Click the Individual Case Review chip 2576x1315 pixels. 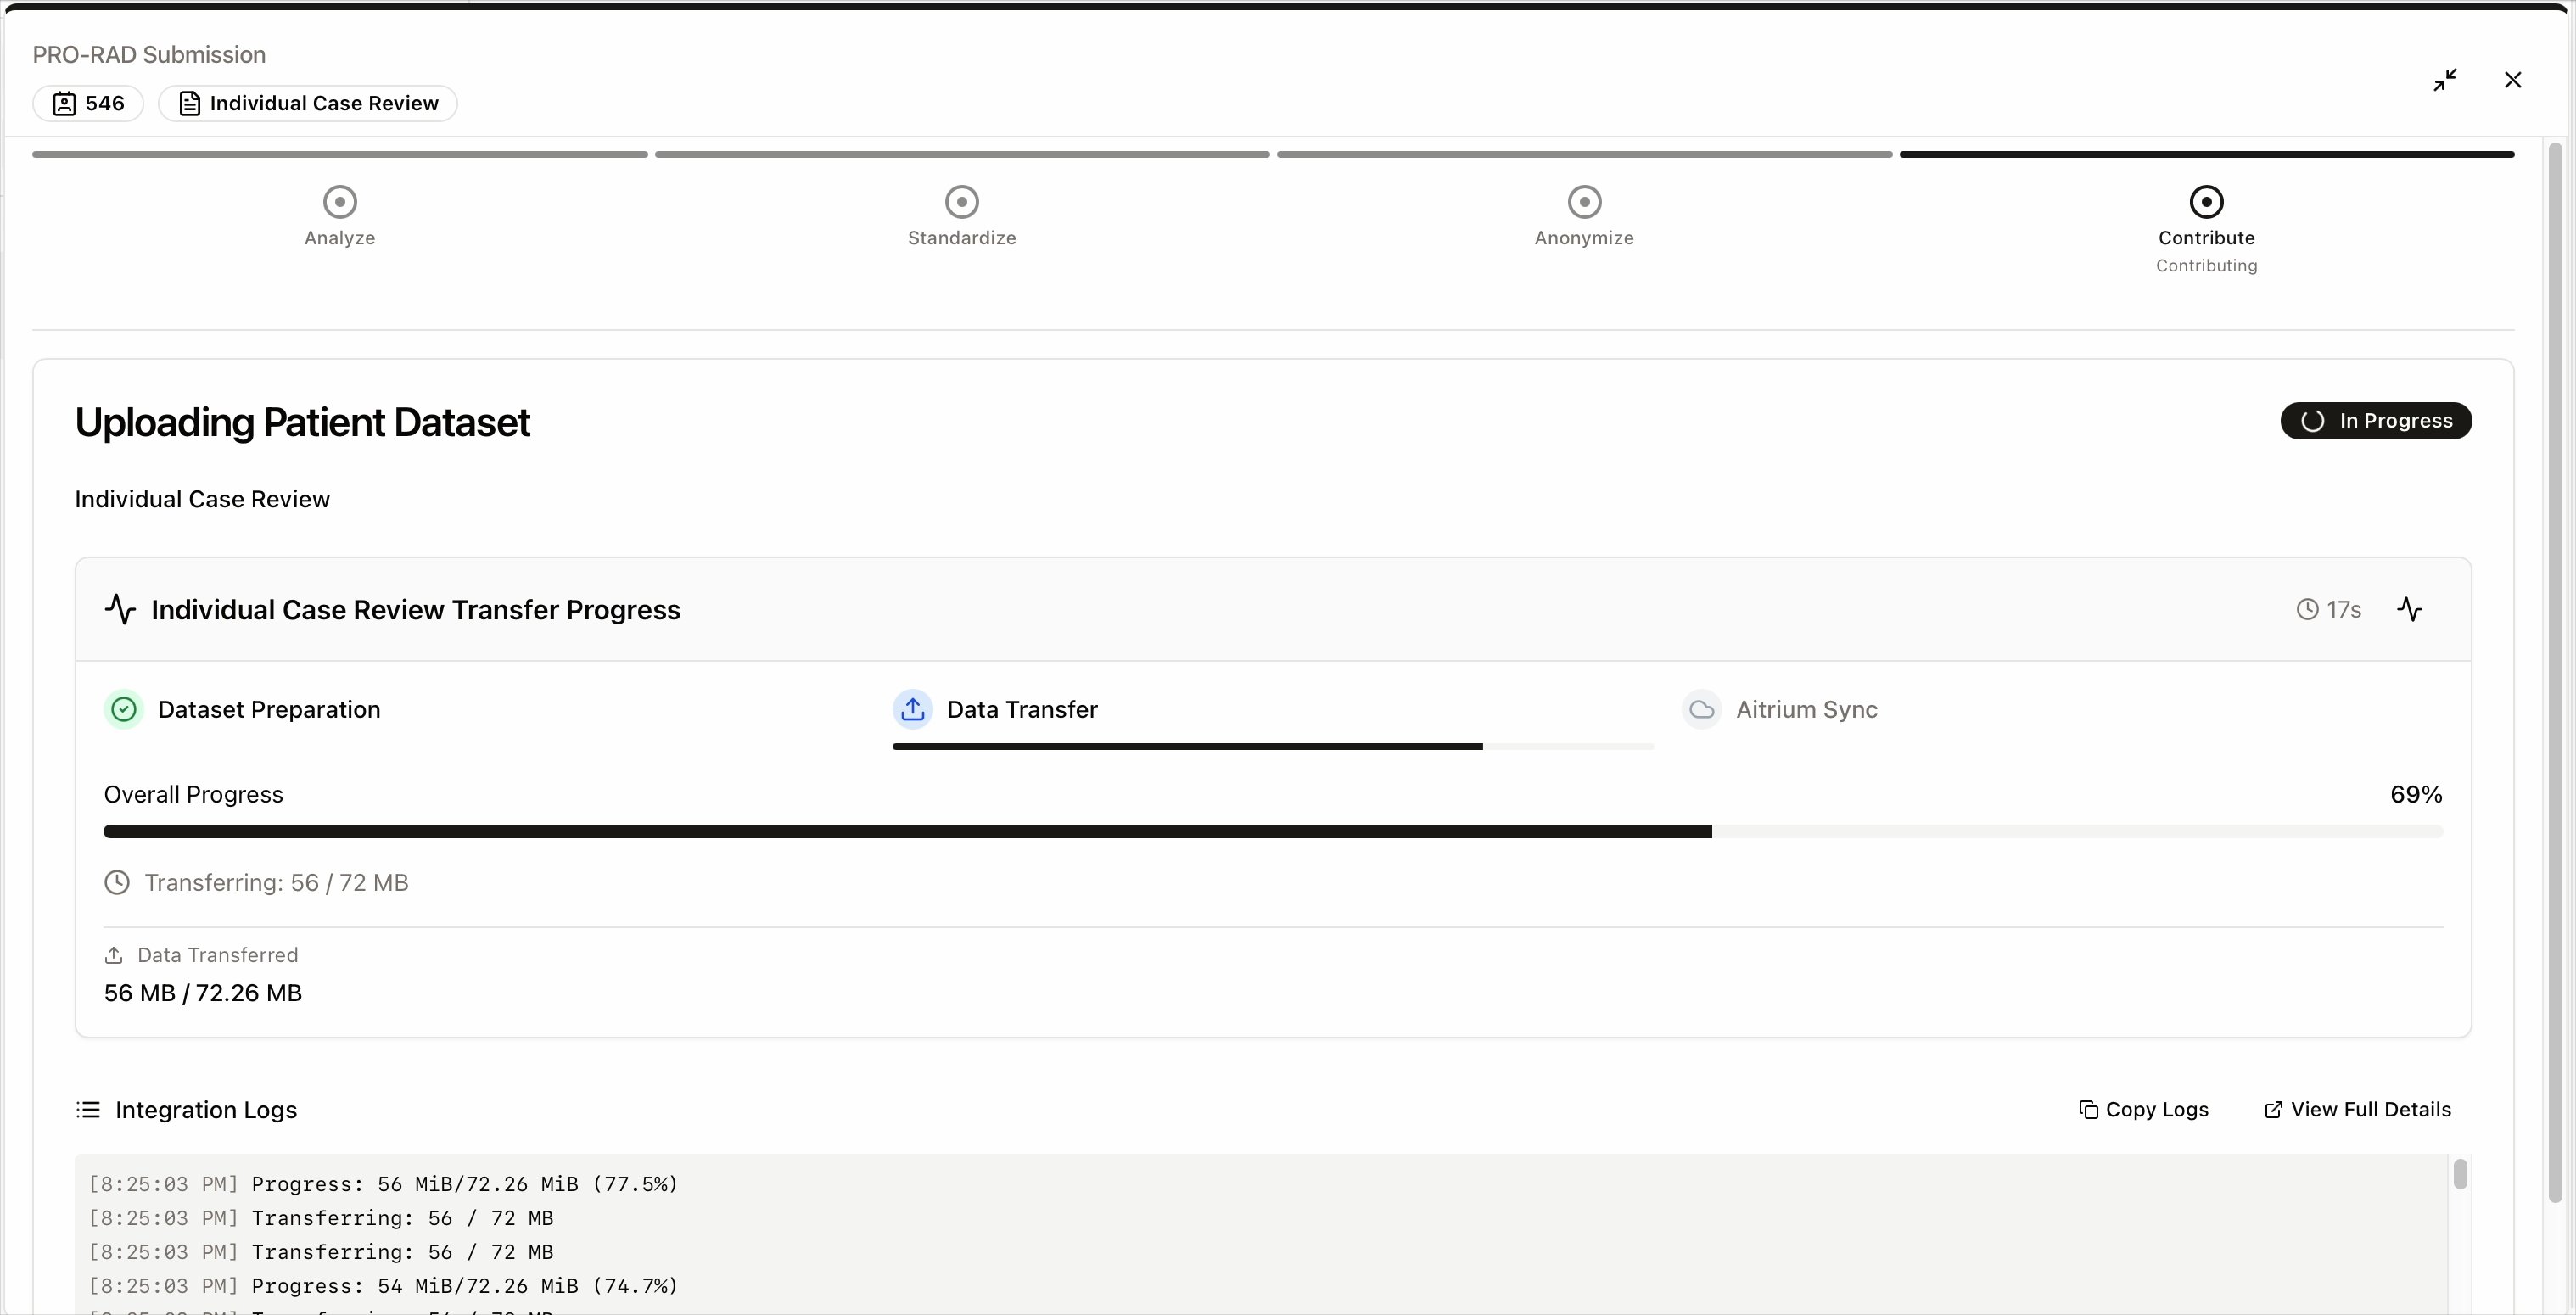pyautogui.click(x=308, y=103)
